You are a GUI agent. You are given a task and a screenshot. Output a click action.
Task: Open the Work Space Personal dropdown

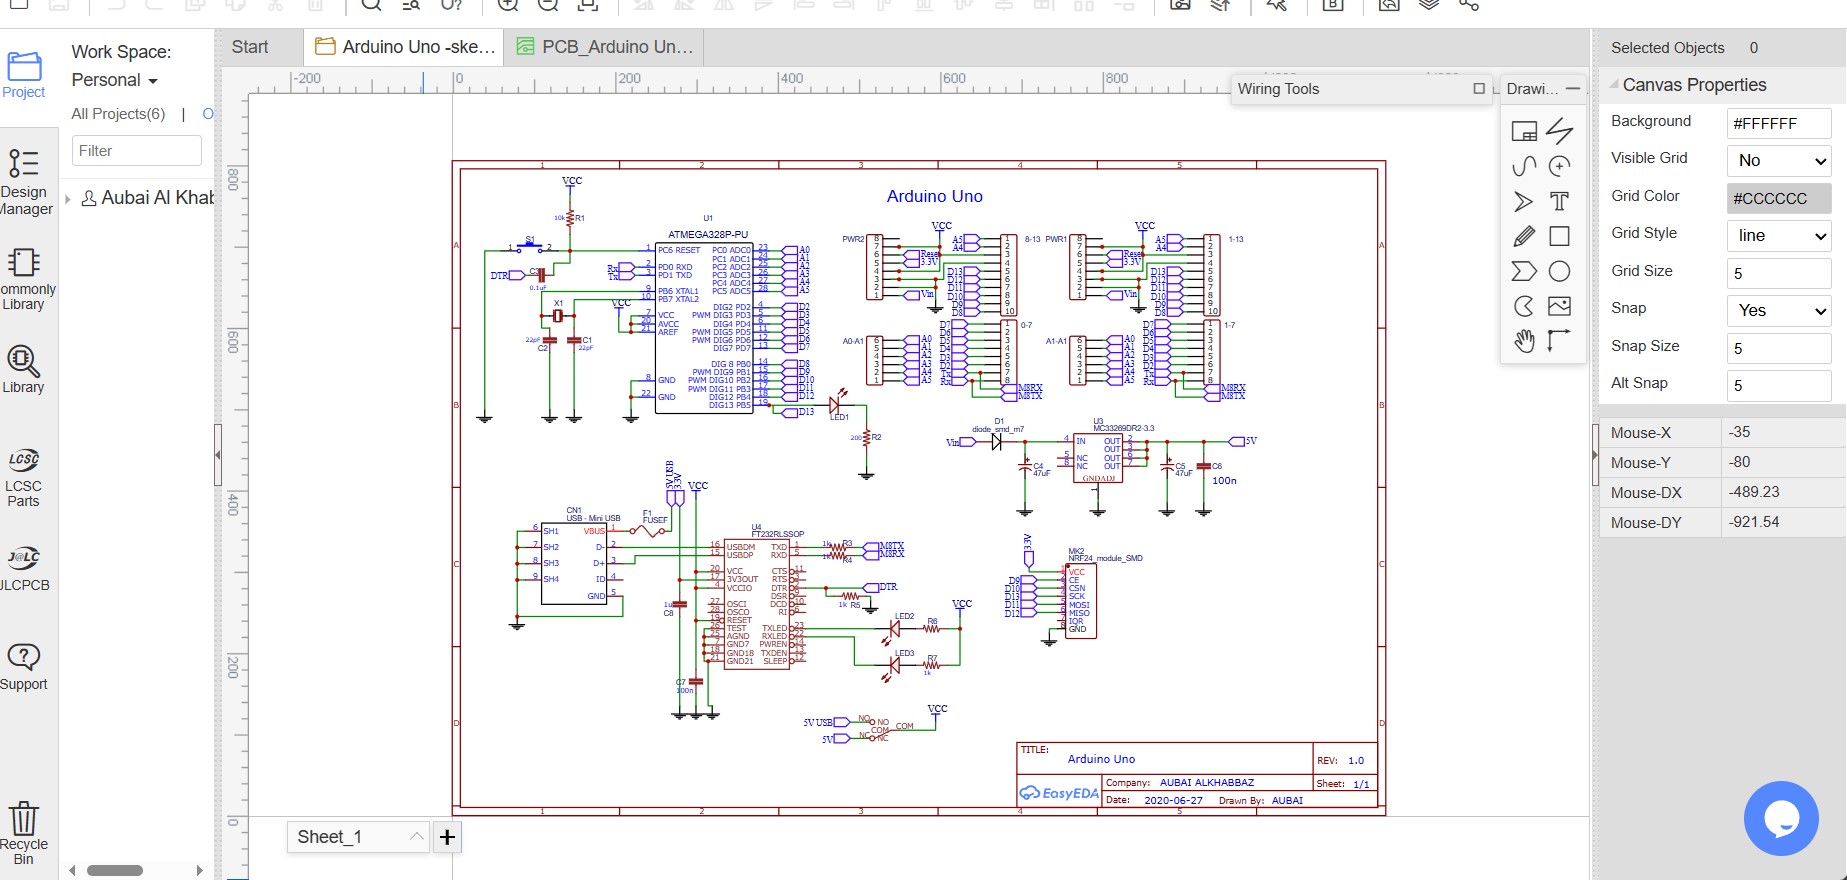[115, 80]
